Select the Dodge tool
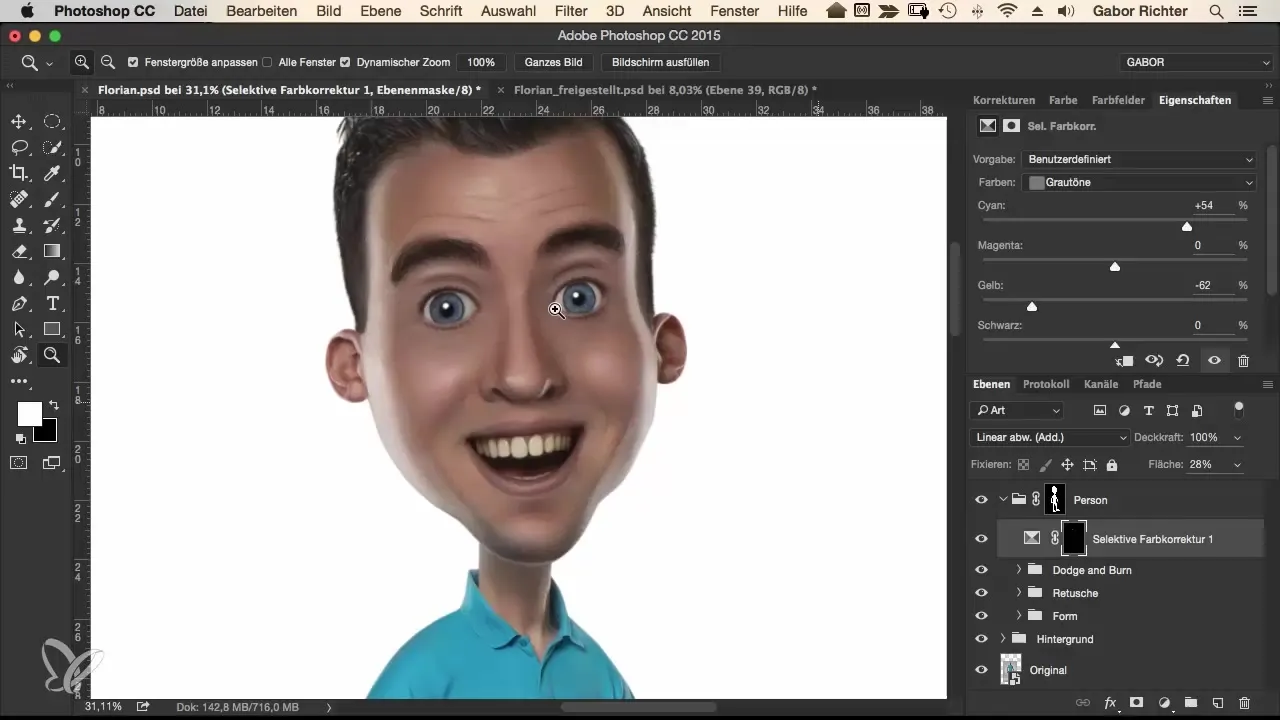Screen dimensions: 1280x720 52,277
